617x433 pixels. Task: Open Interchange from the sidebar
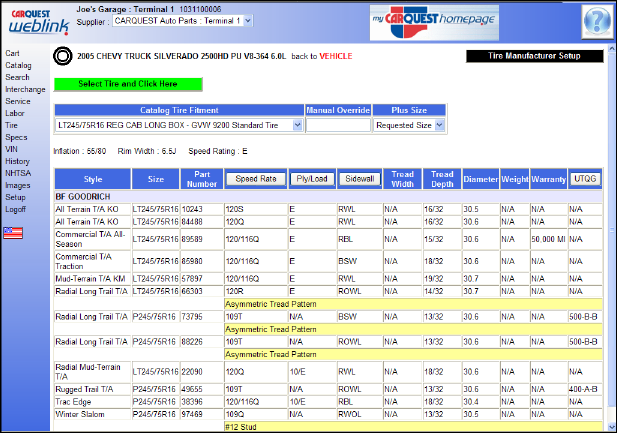click(25, 89)
